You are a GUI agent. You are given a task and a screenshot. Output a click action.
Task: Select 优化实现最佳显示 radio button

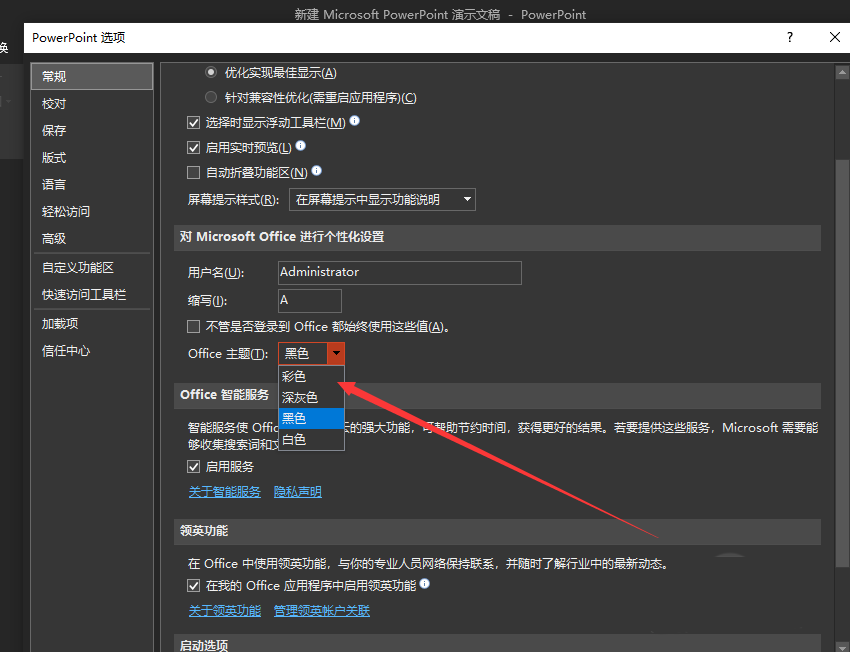(211, 72)
